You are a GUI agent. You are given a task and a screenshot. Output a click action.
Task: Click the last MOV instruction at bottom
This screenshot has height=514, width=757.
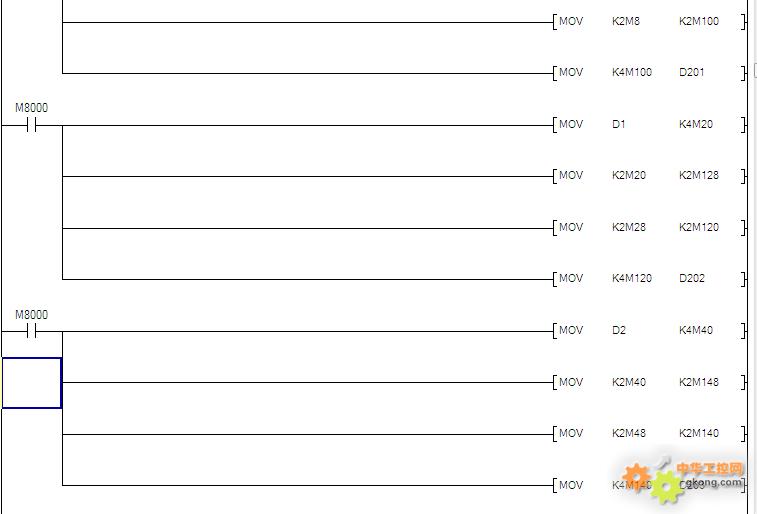point(571,485)
